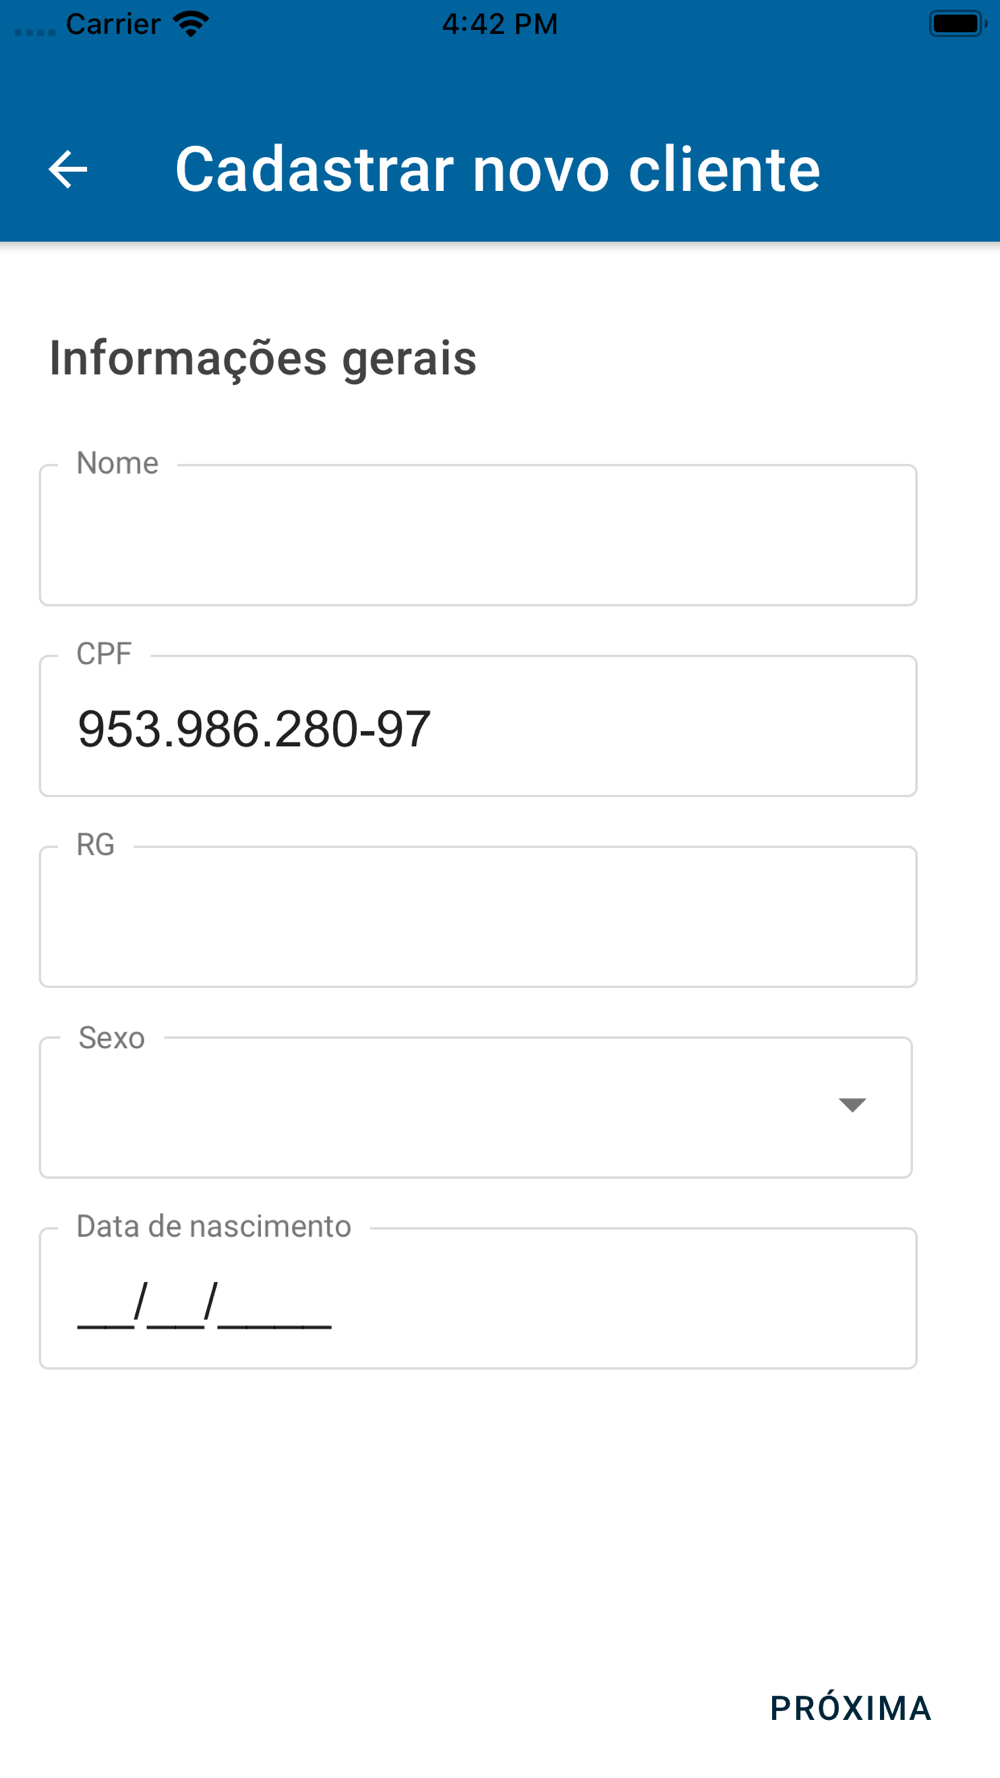Viewport: 1000px width, 1778px height.
Task: Click the battery indicator icon
Action: coord(957,24)
